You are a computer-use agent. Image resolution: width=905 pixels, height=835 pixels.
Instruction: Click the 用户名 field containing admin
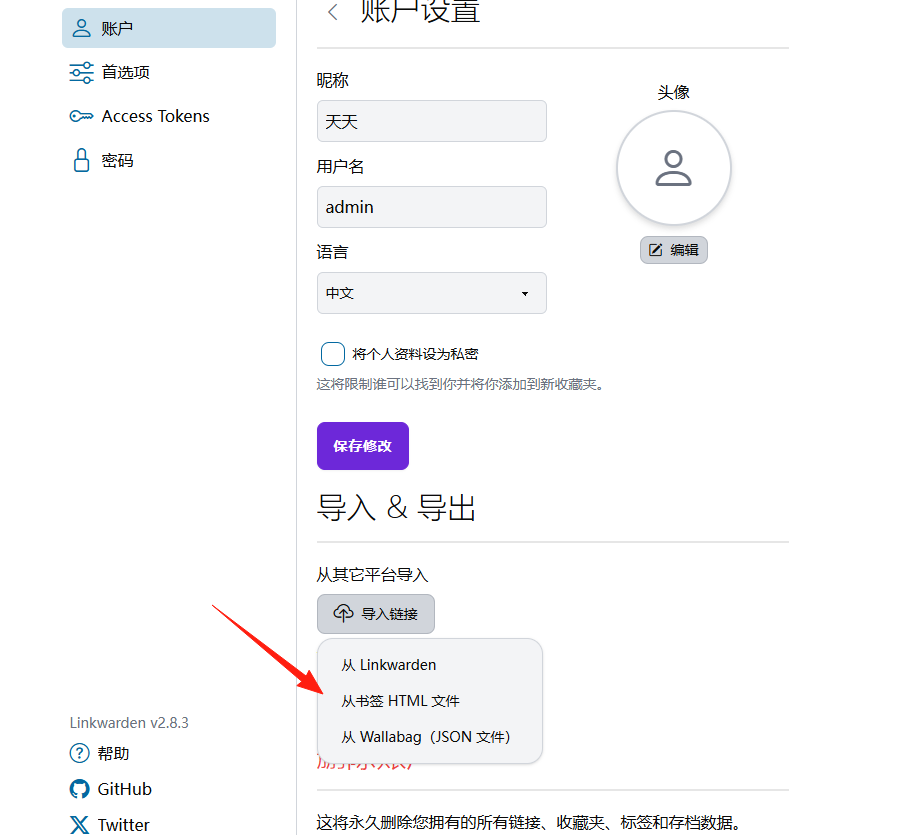click(x=432, y=207)
